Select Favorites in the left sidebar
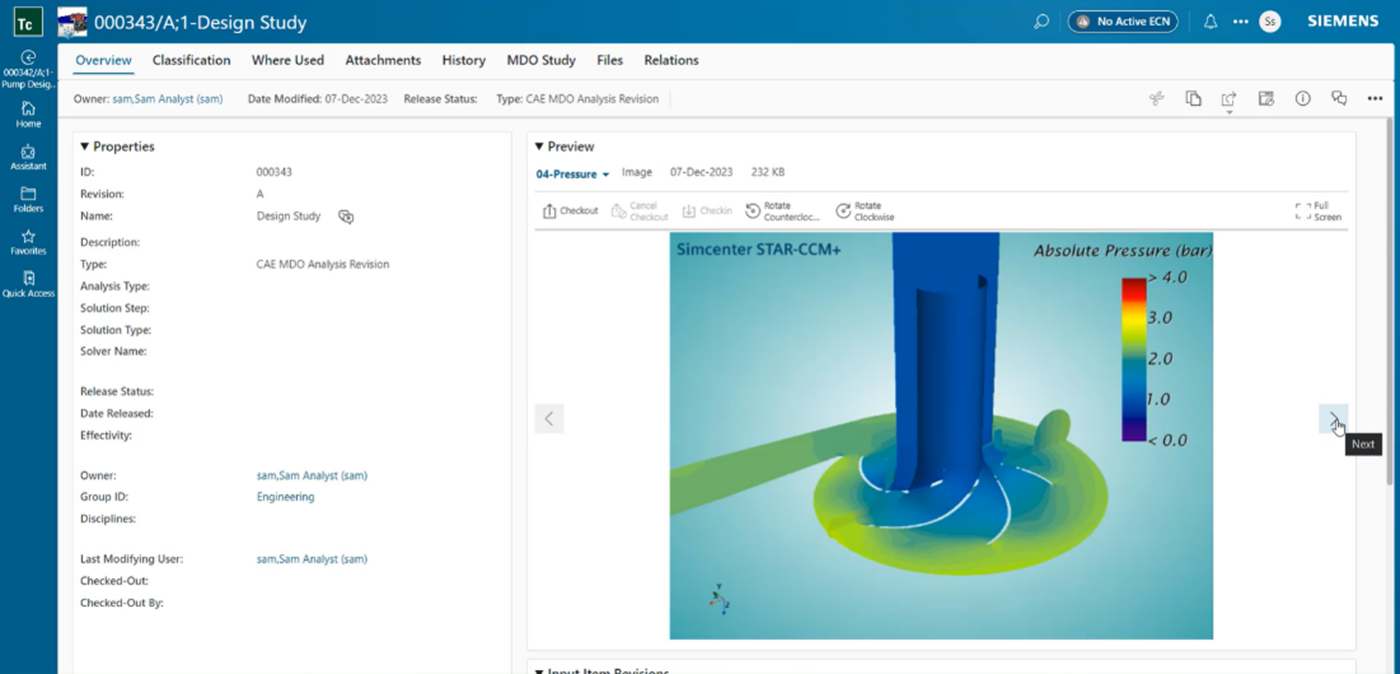 tap(28, 240)
